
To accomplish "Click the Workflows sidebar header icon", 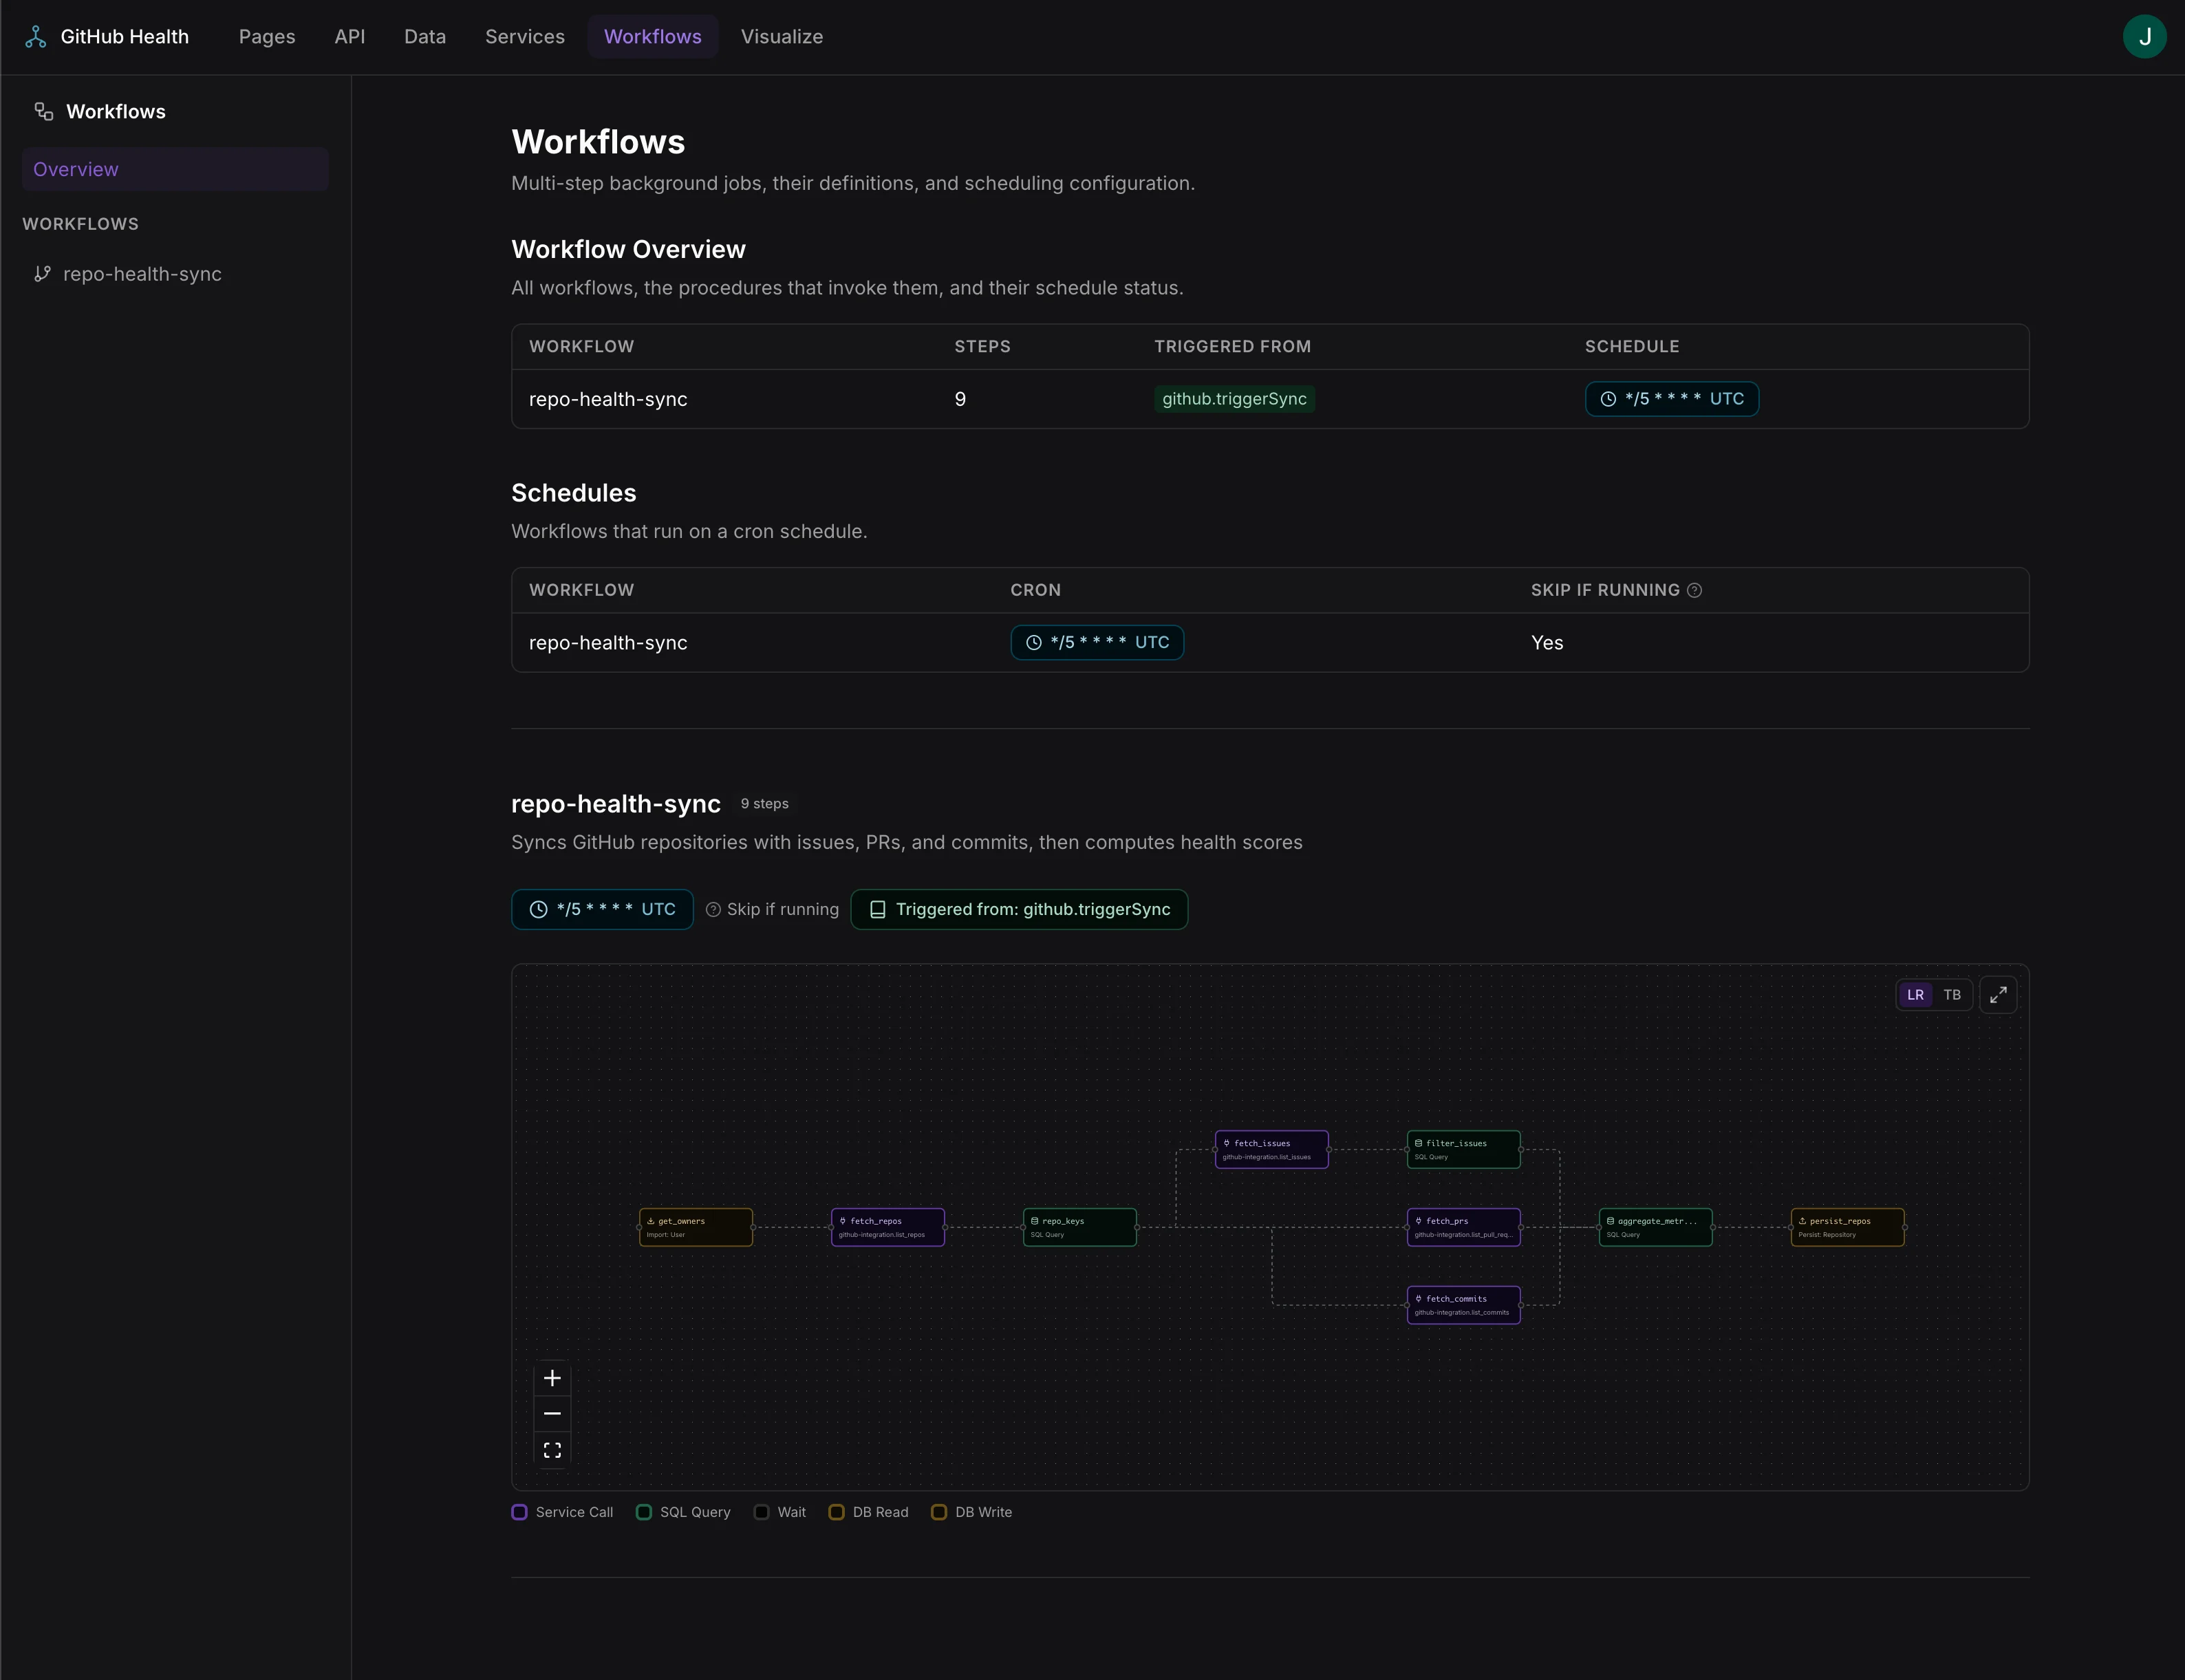I will coord(44,111).
